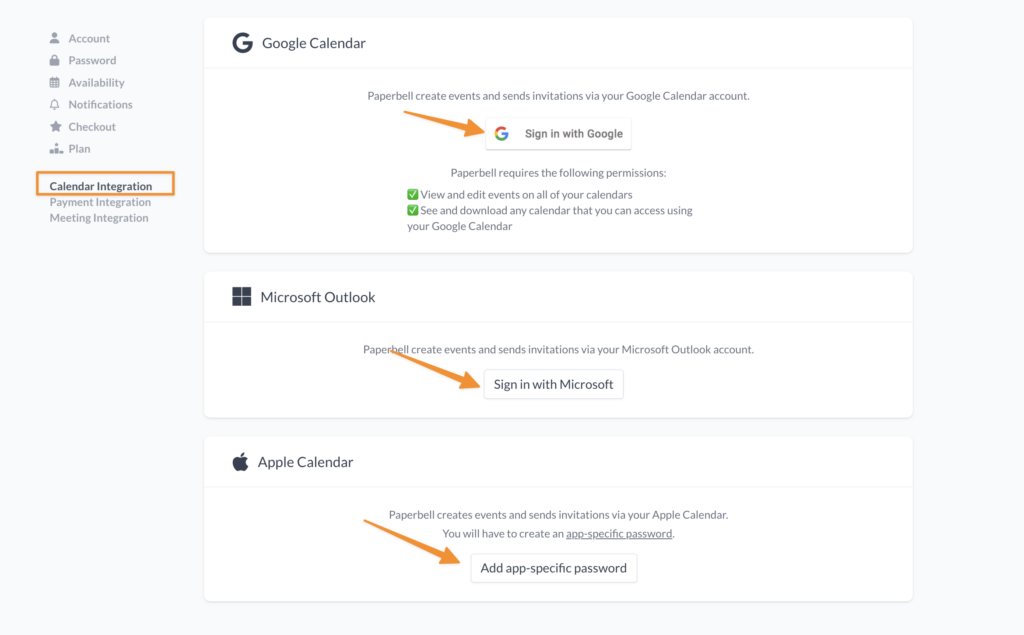Click the green checkmark beside See and download

[413, 210]
